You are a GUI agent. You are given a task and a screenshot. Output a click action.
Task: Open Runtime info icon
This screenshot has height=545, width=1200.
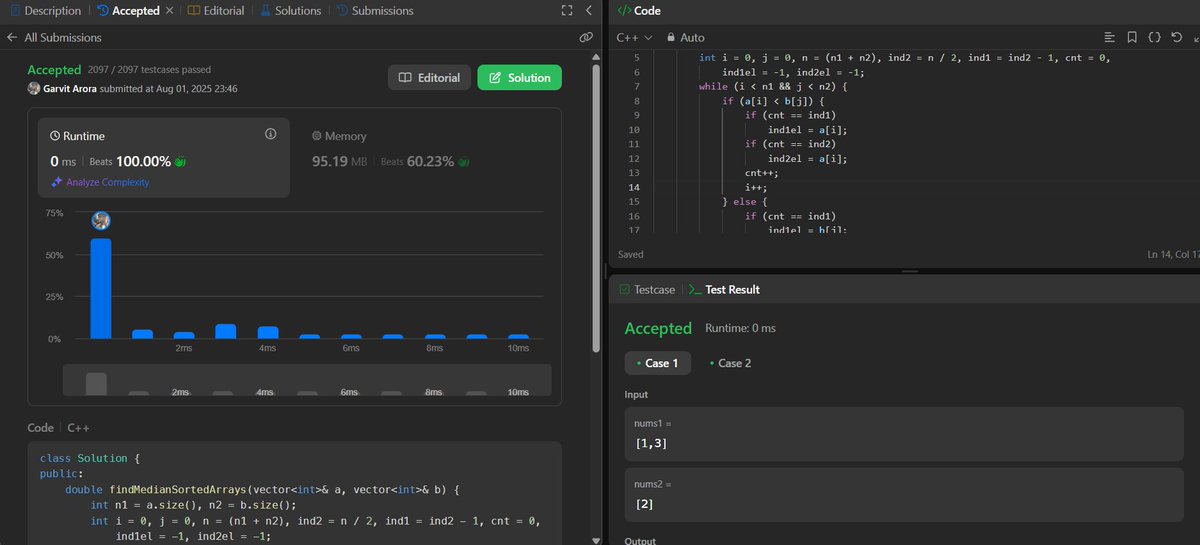click(269, 134)
